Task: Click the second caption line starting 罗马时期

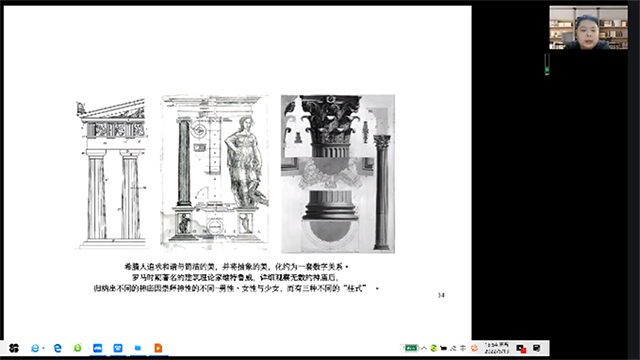Action: [236, 278]
